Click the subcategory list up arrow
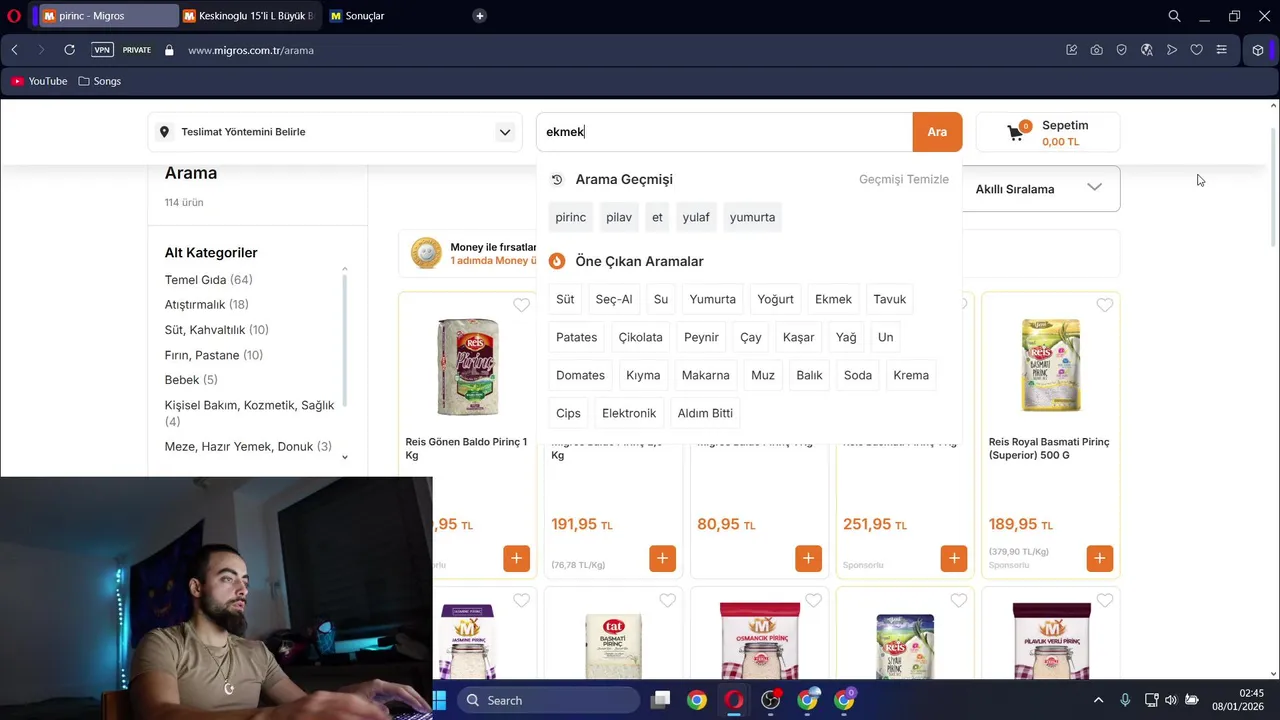This screenshot has width=1280, height=720. (x=345, y=269)
